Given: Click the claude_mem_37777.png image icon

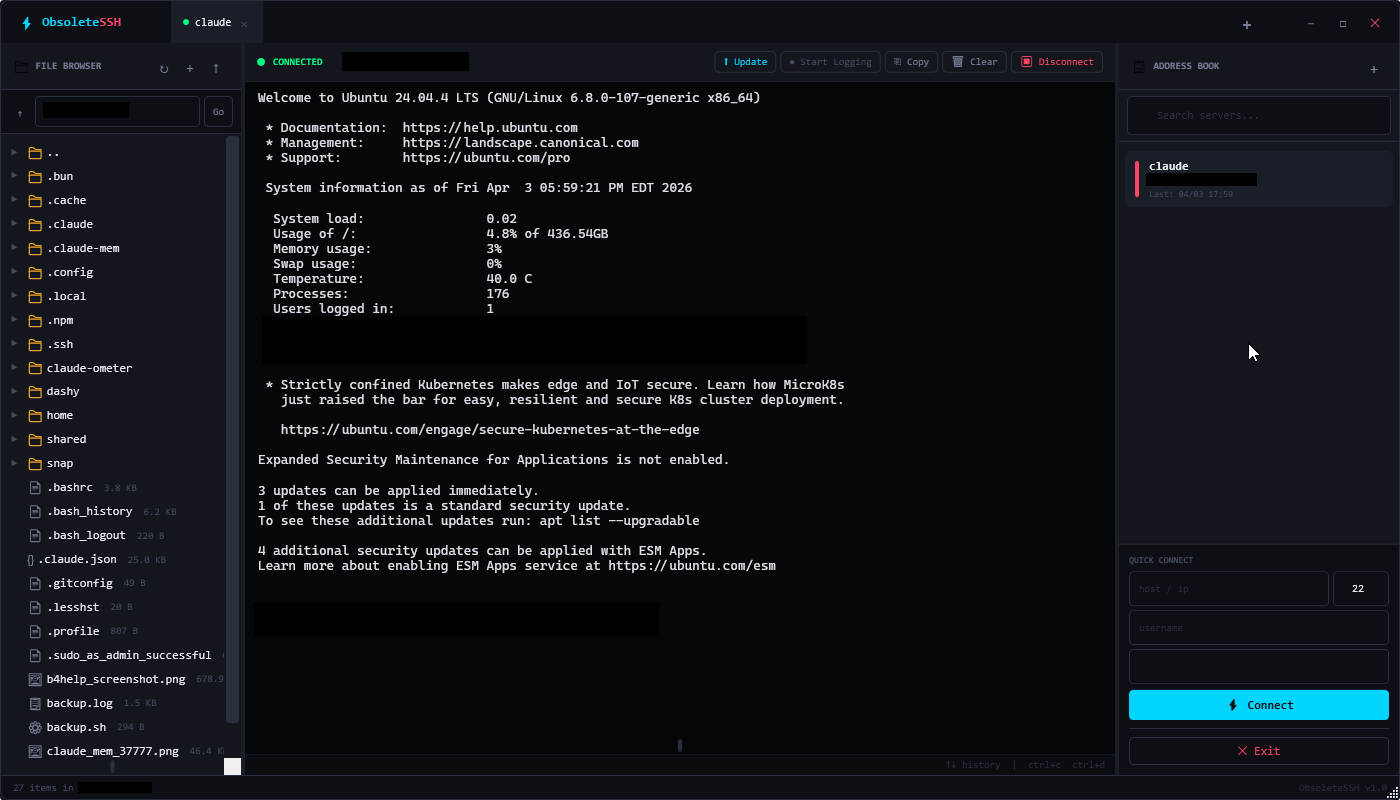Looking at the screenshot, I should click(x=36, y=752).
